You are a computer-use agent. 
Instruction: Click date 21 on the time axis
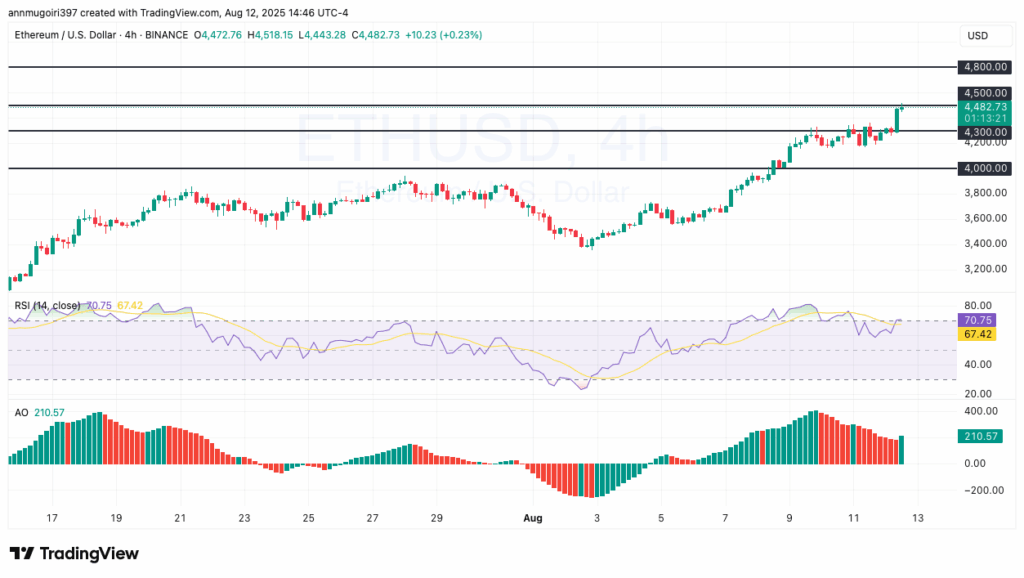pyautogui.click(x=180, y=518)
